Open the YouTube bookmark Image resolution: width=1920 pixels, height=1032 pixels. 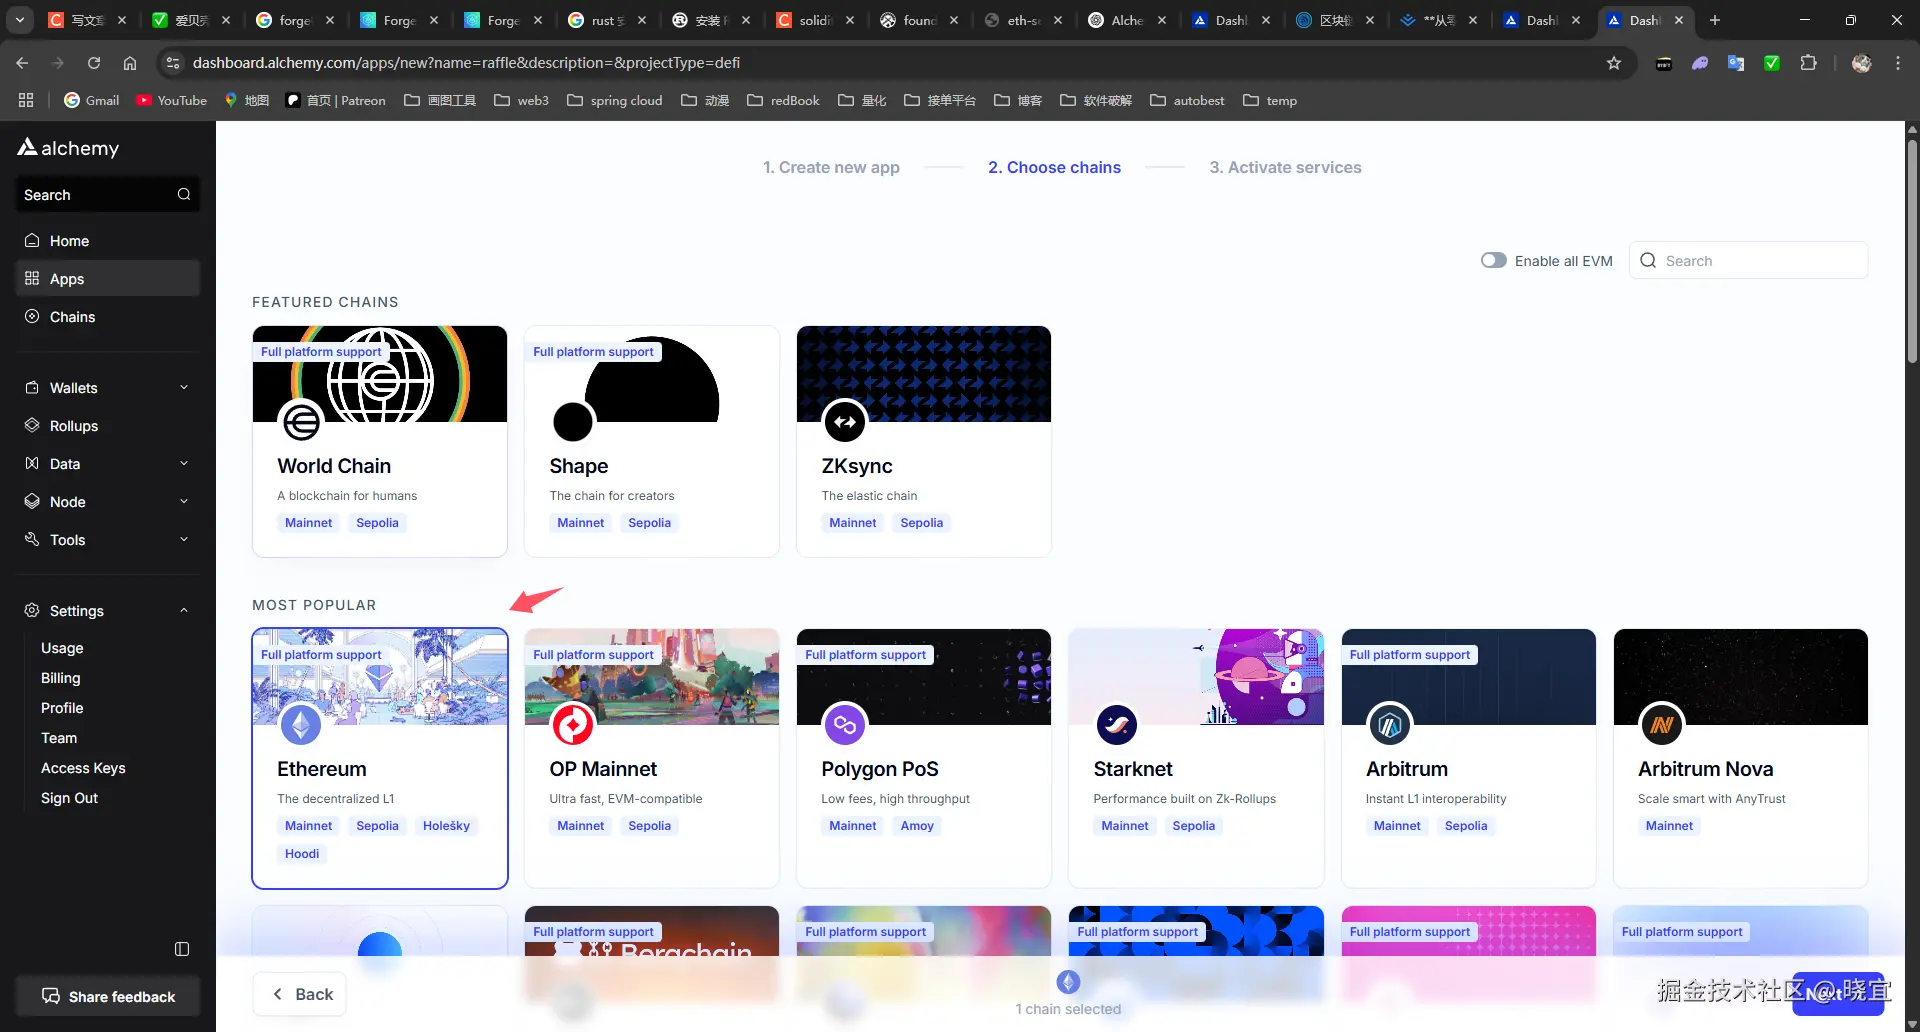point(171,100)
